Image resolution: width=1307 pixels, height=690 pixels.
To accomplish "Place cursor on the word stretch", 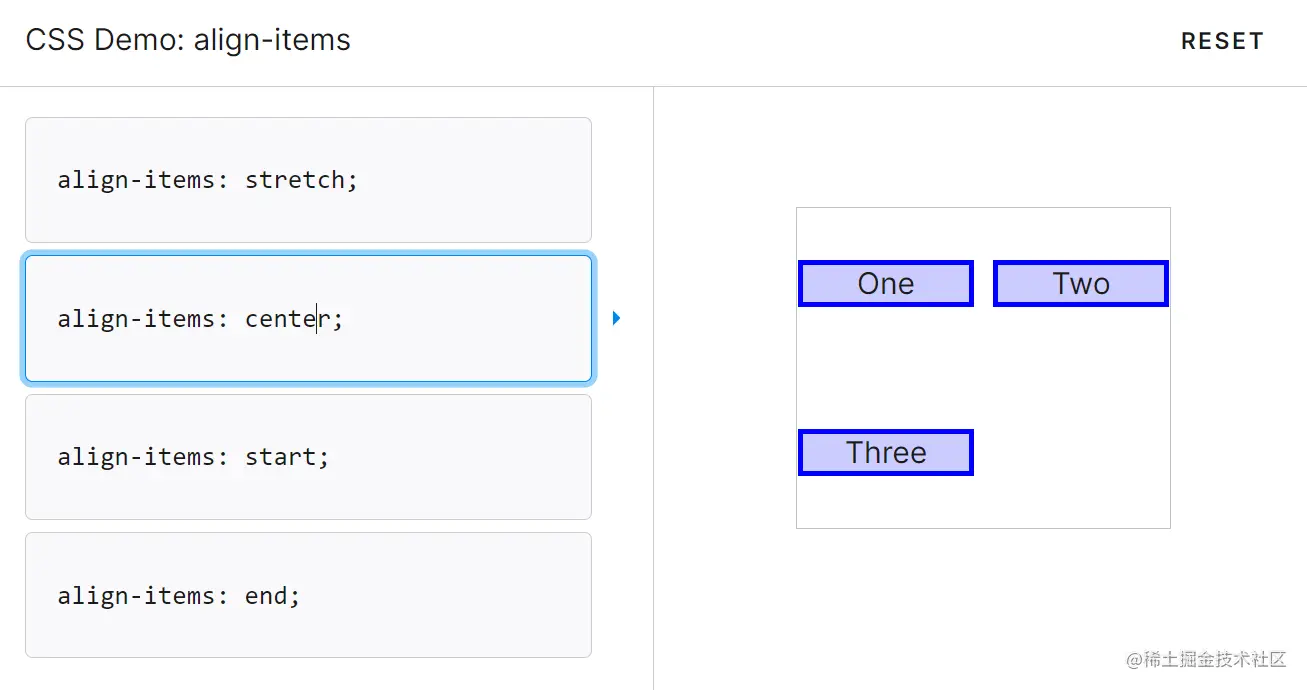I will [x=294, y=180].
